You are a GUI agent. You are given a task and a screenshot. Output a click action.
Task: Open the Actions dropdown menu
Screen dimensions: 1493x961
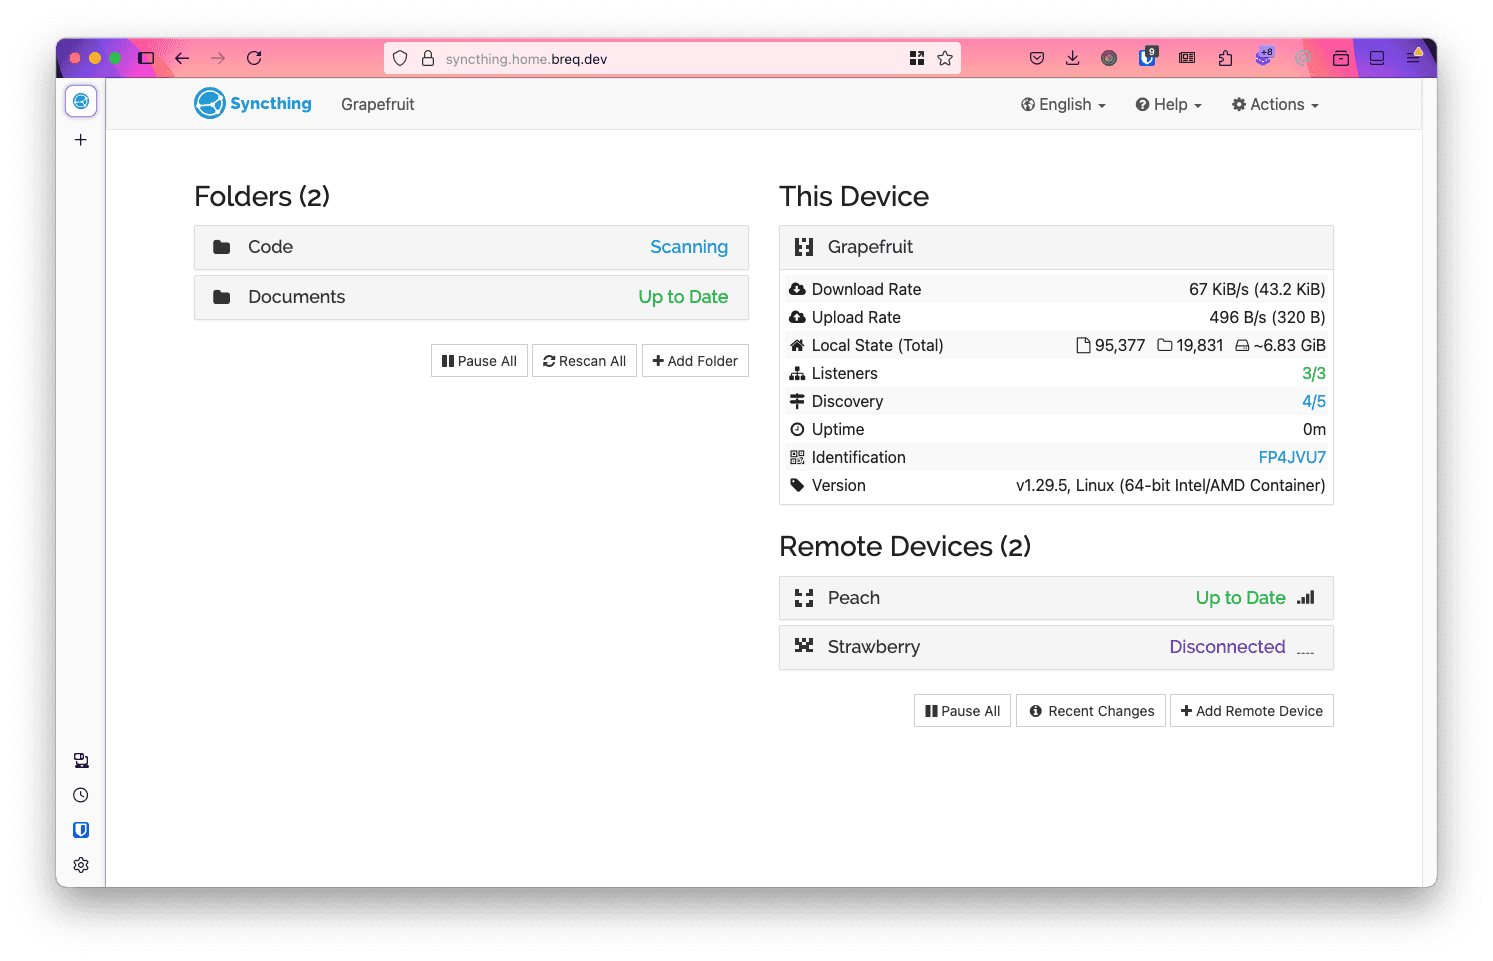[1275, 105]
